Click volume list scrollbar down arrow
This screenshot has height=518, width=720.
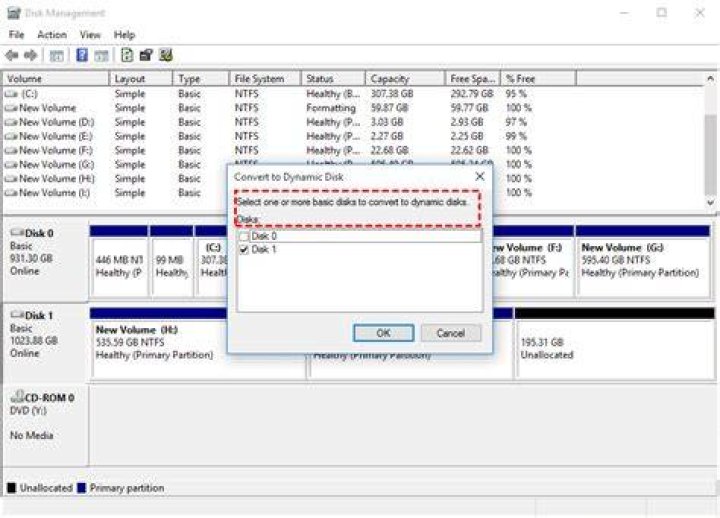[710, 203]
